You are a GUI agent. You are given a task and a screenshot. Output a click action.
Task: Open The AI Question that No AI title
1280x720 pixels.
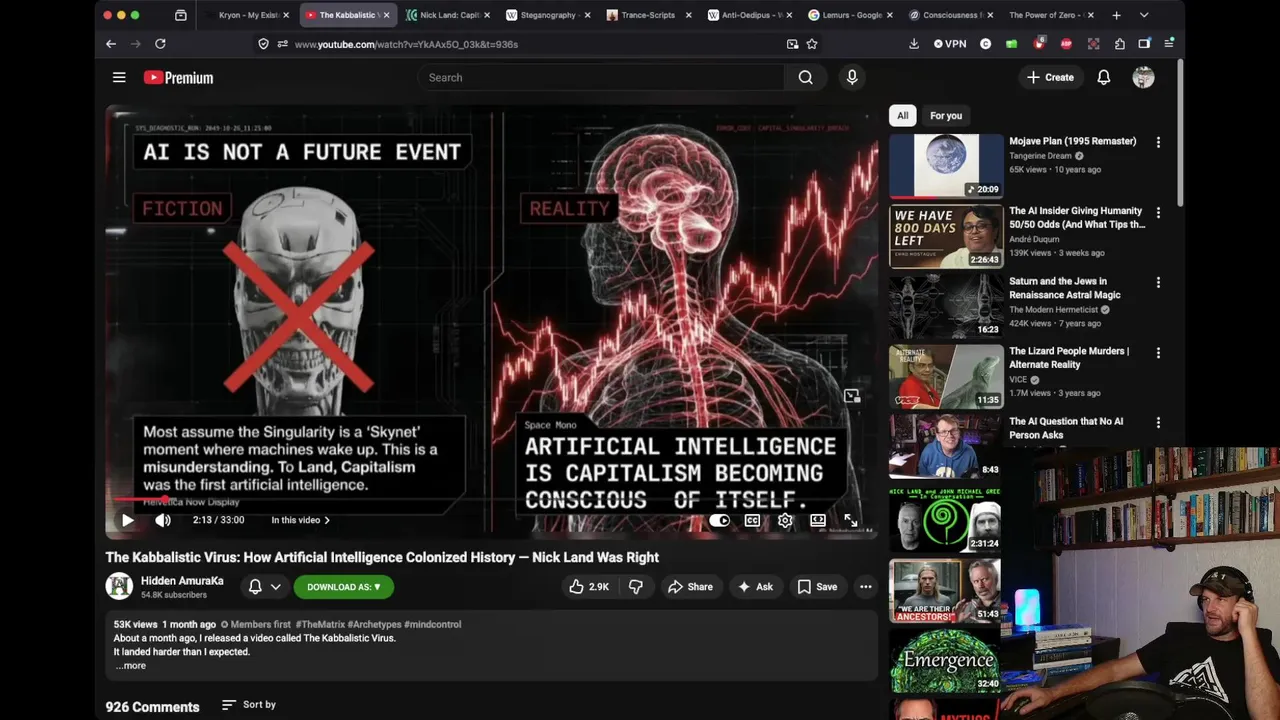(x=1066, y=428)
